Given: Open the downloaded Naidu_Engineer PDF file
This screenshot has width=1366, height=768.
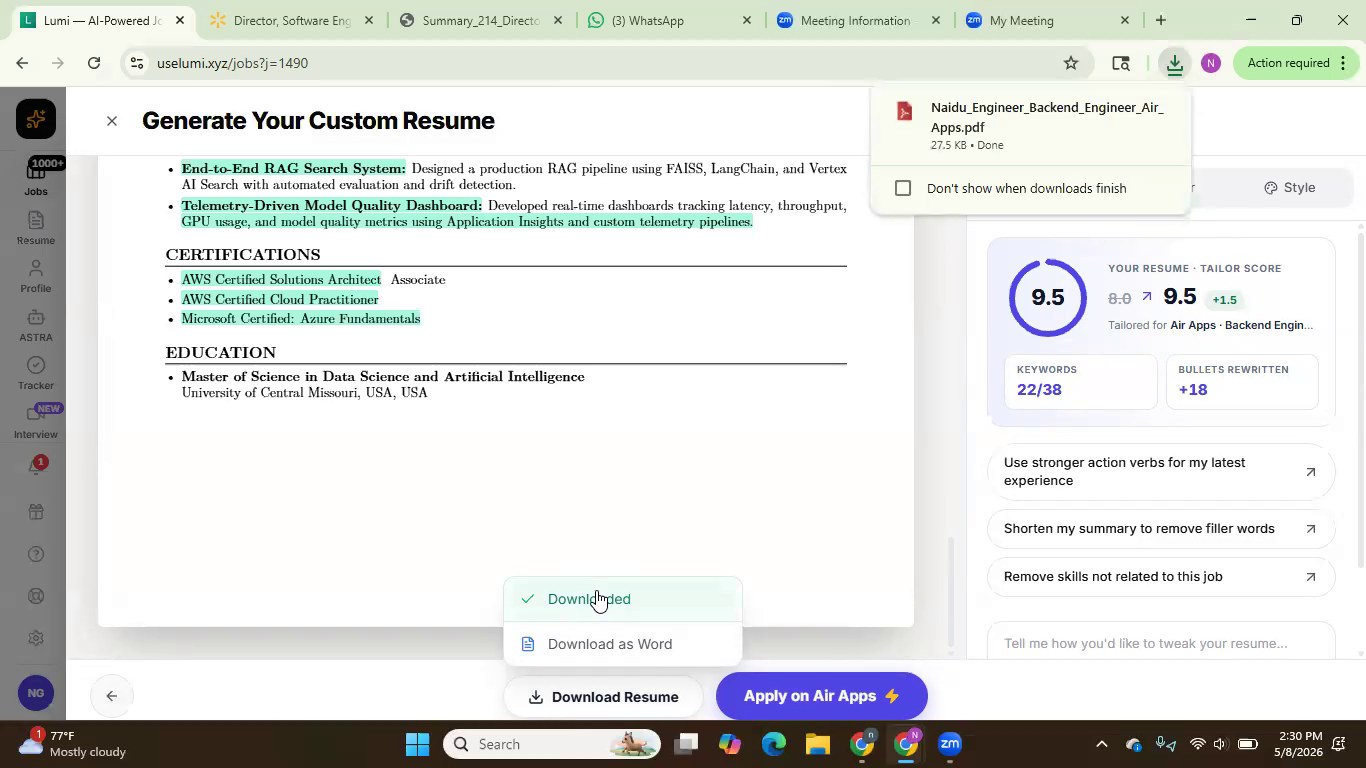Looking at the screenshot, I should pos(1030,124).
